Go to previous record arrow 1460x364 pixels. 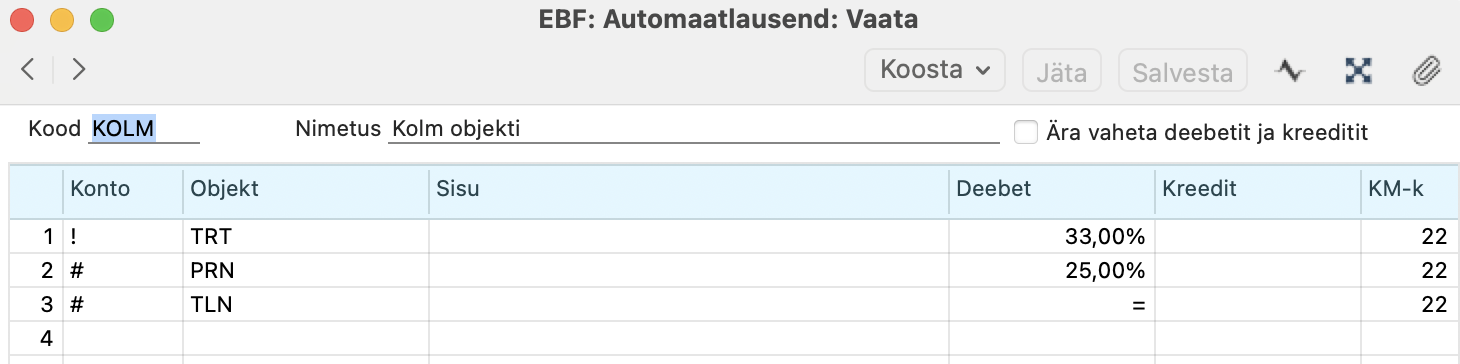point(27,69)
